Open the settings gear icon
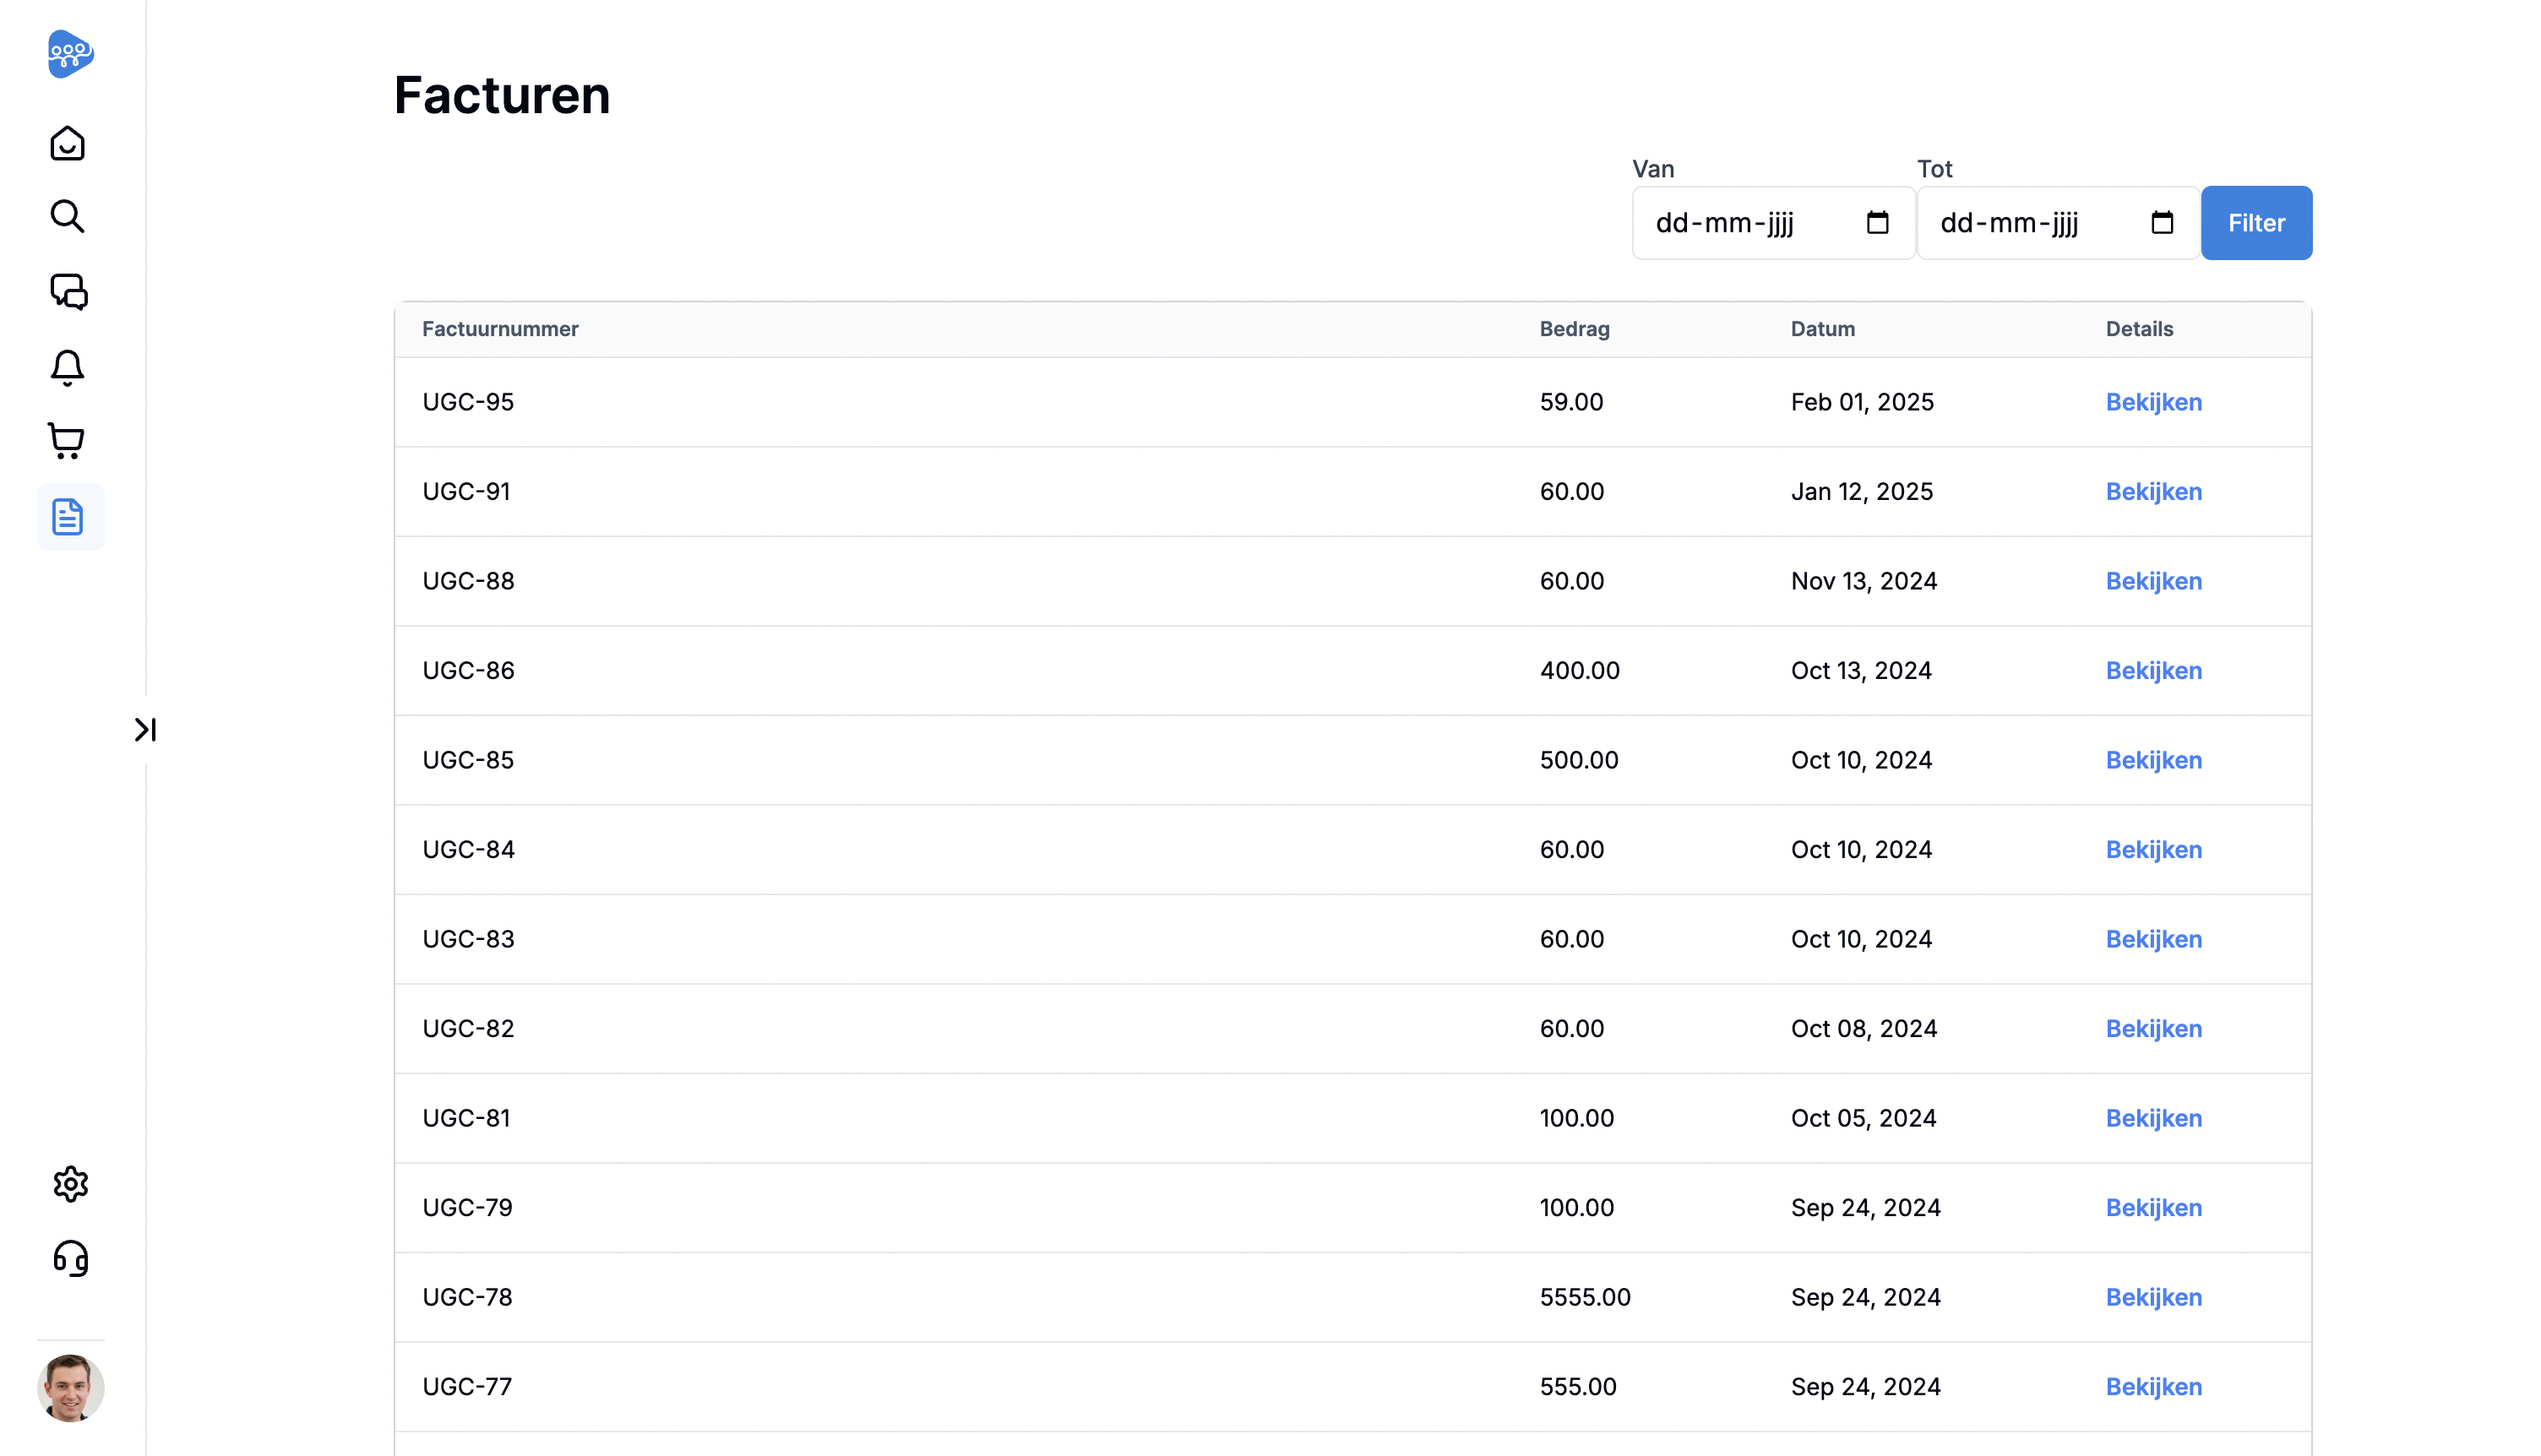This screenshot has height=1456, width=2541. 70,1184
